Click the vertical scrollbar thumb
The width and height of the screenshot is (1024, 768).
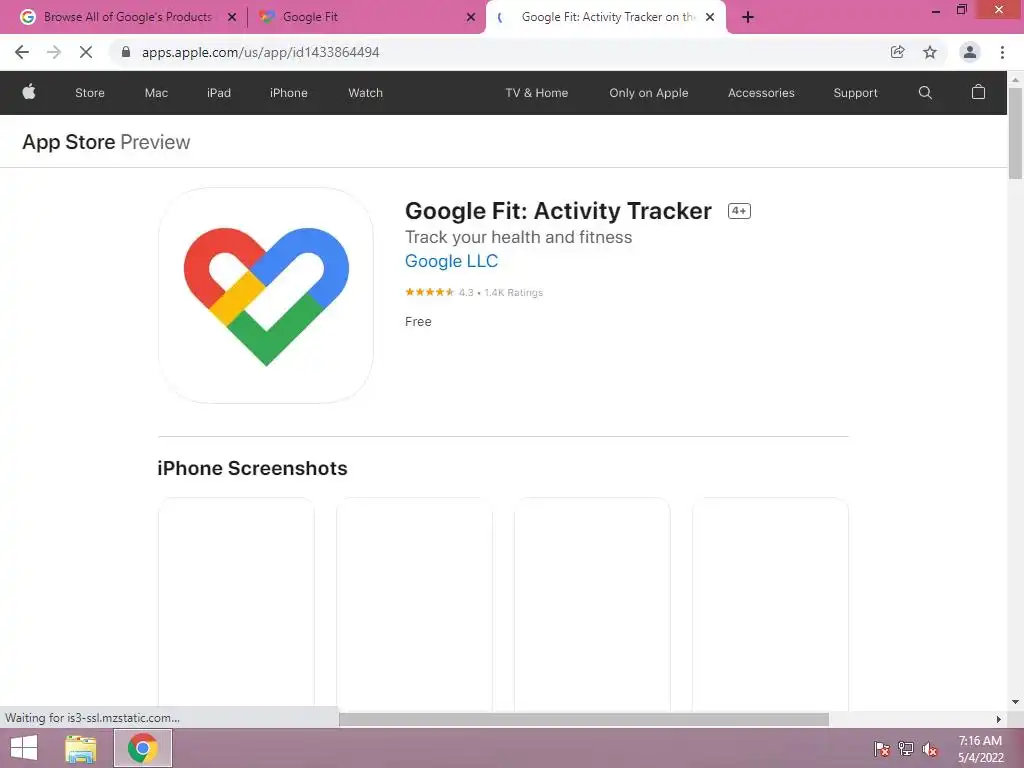1015,133
